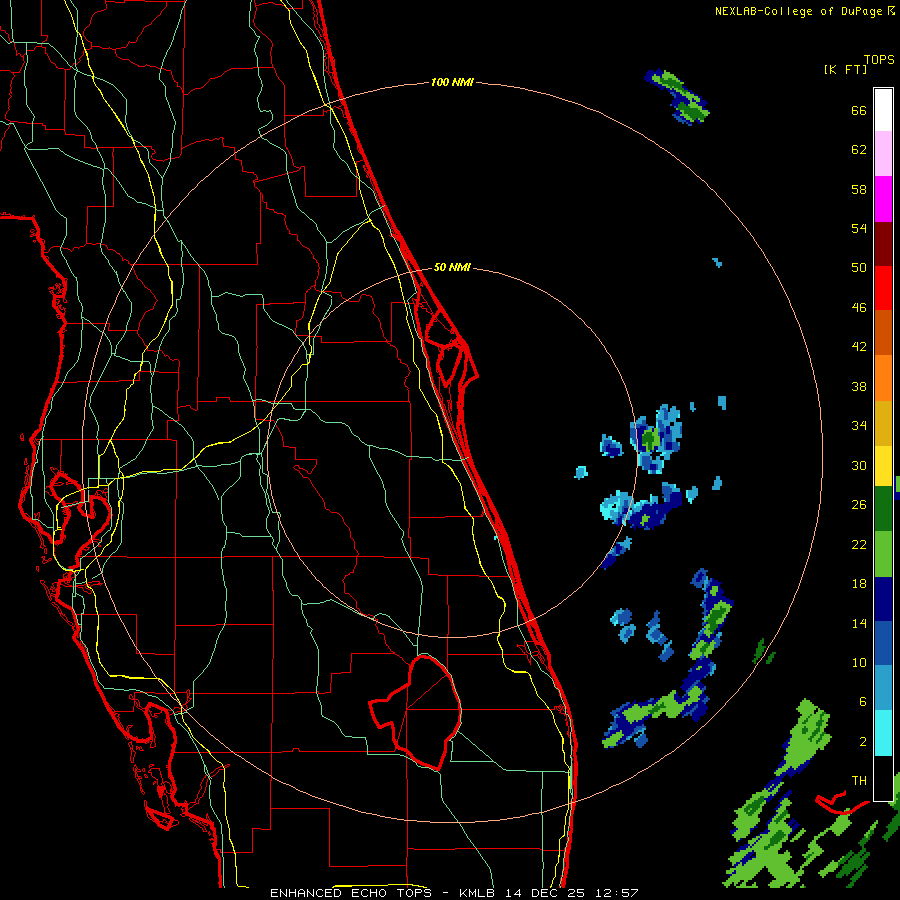Screen dimensions: 900x900
Task: Click the '34' legend value
Action: 859,426
